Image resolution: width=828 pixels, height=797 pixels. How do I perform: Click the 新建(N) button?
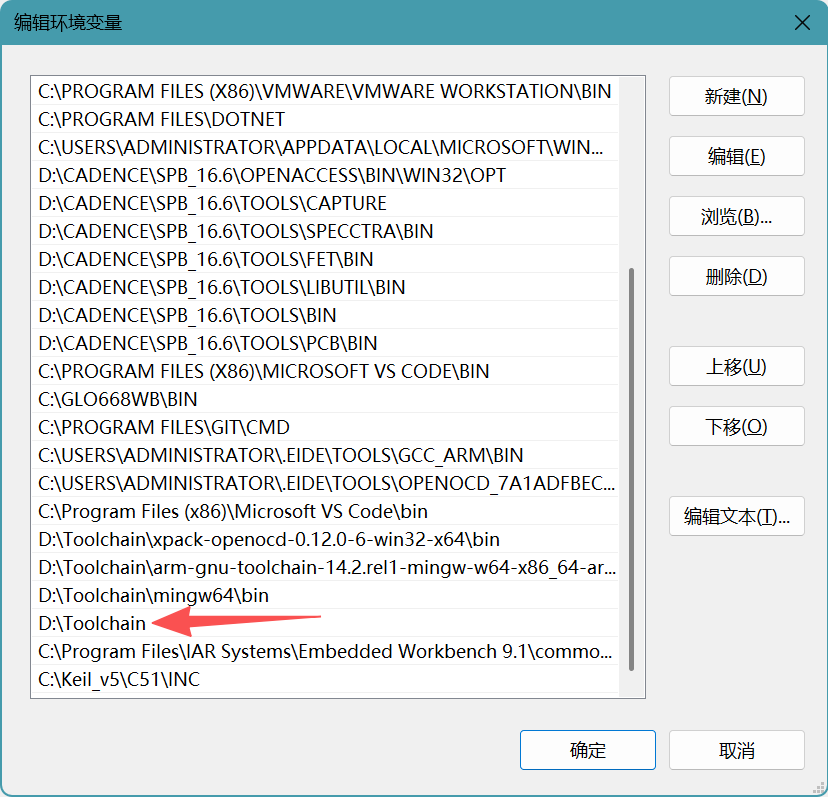(x=737, y=96)
